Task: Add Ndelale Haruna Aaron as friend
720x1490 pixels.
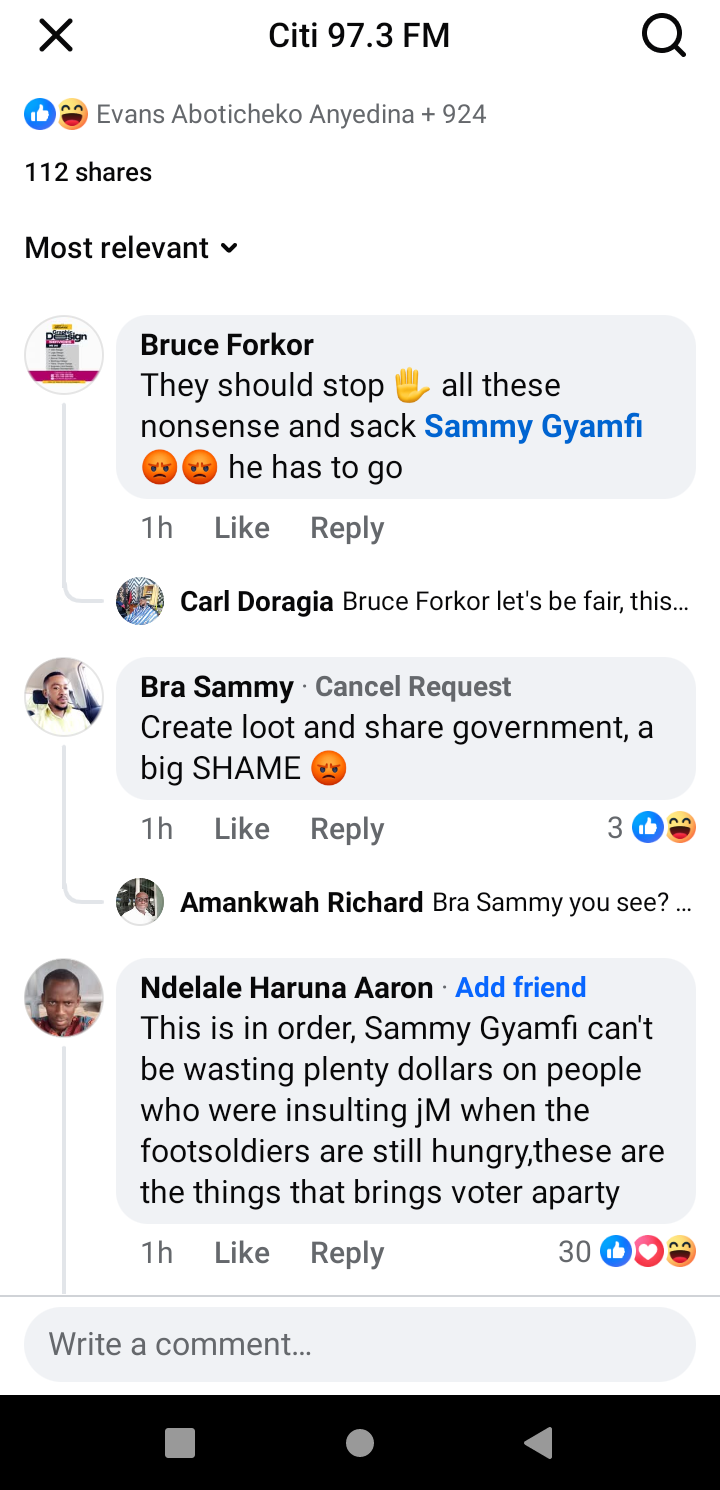Action: [521, 988]
